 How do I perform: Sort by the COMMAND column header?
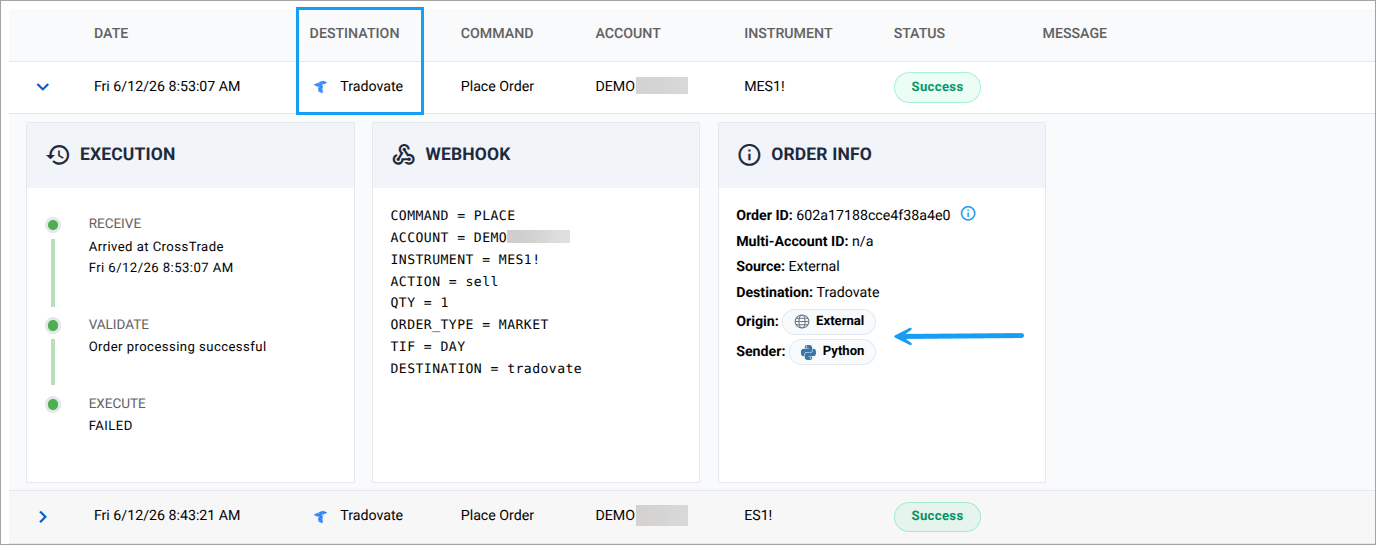click(497, 33)
